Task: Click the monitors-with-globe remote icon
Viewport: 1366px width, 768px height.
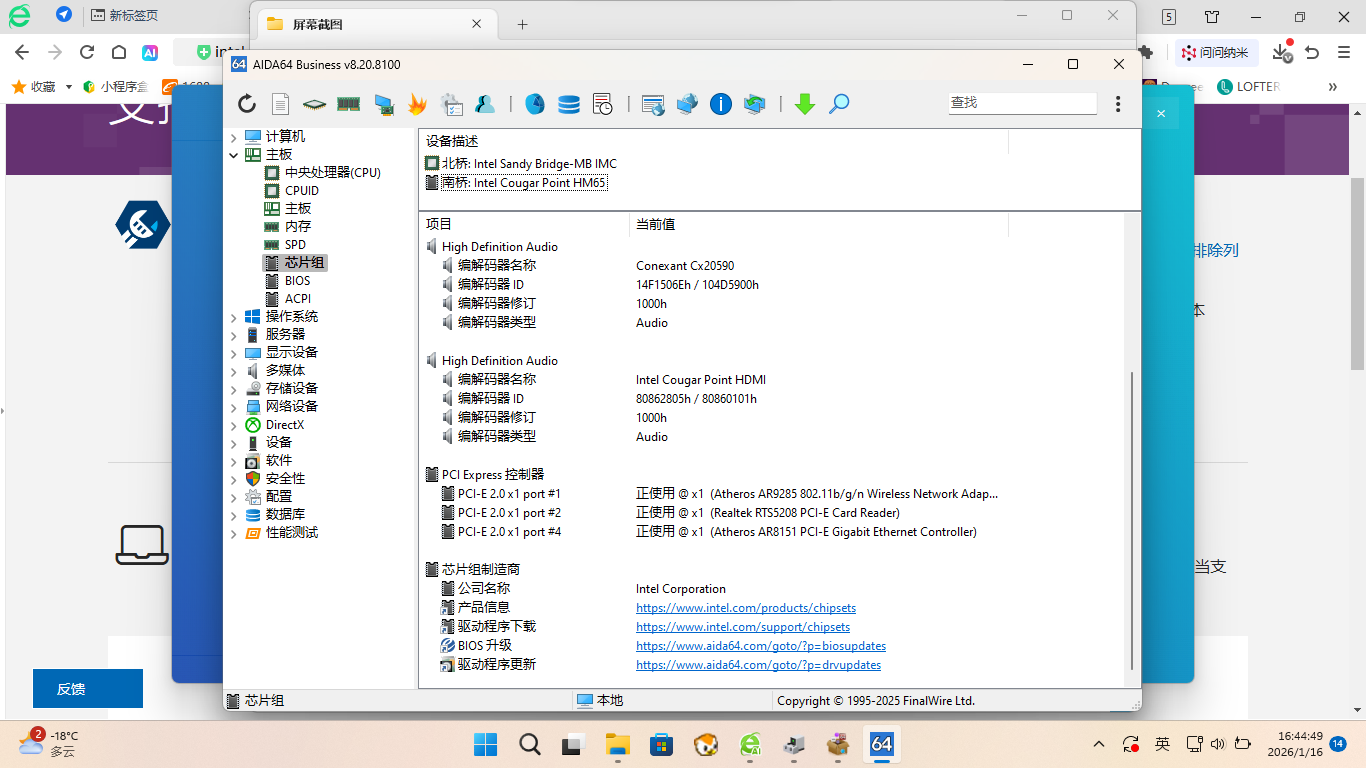Action: tap(687, 103)
